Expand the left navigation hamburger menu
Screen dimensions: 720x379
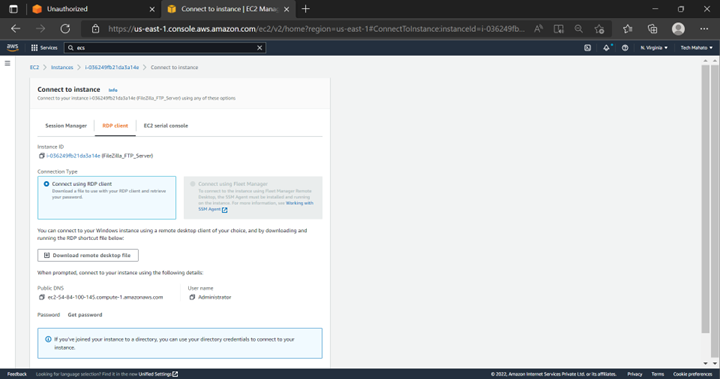7,63
